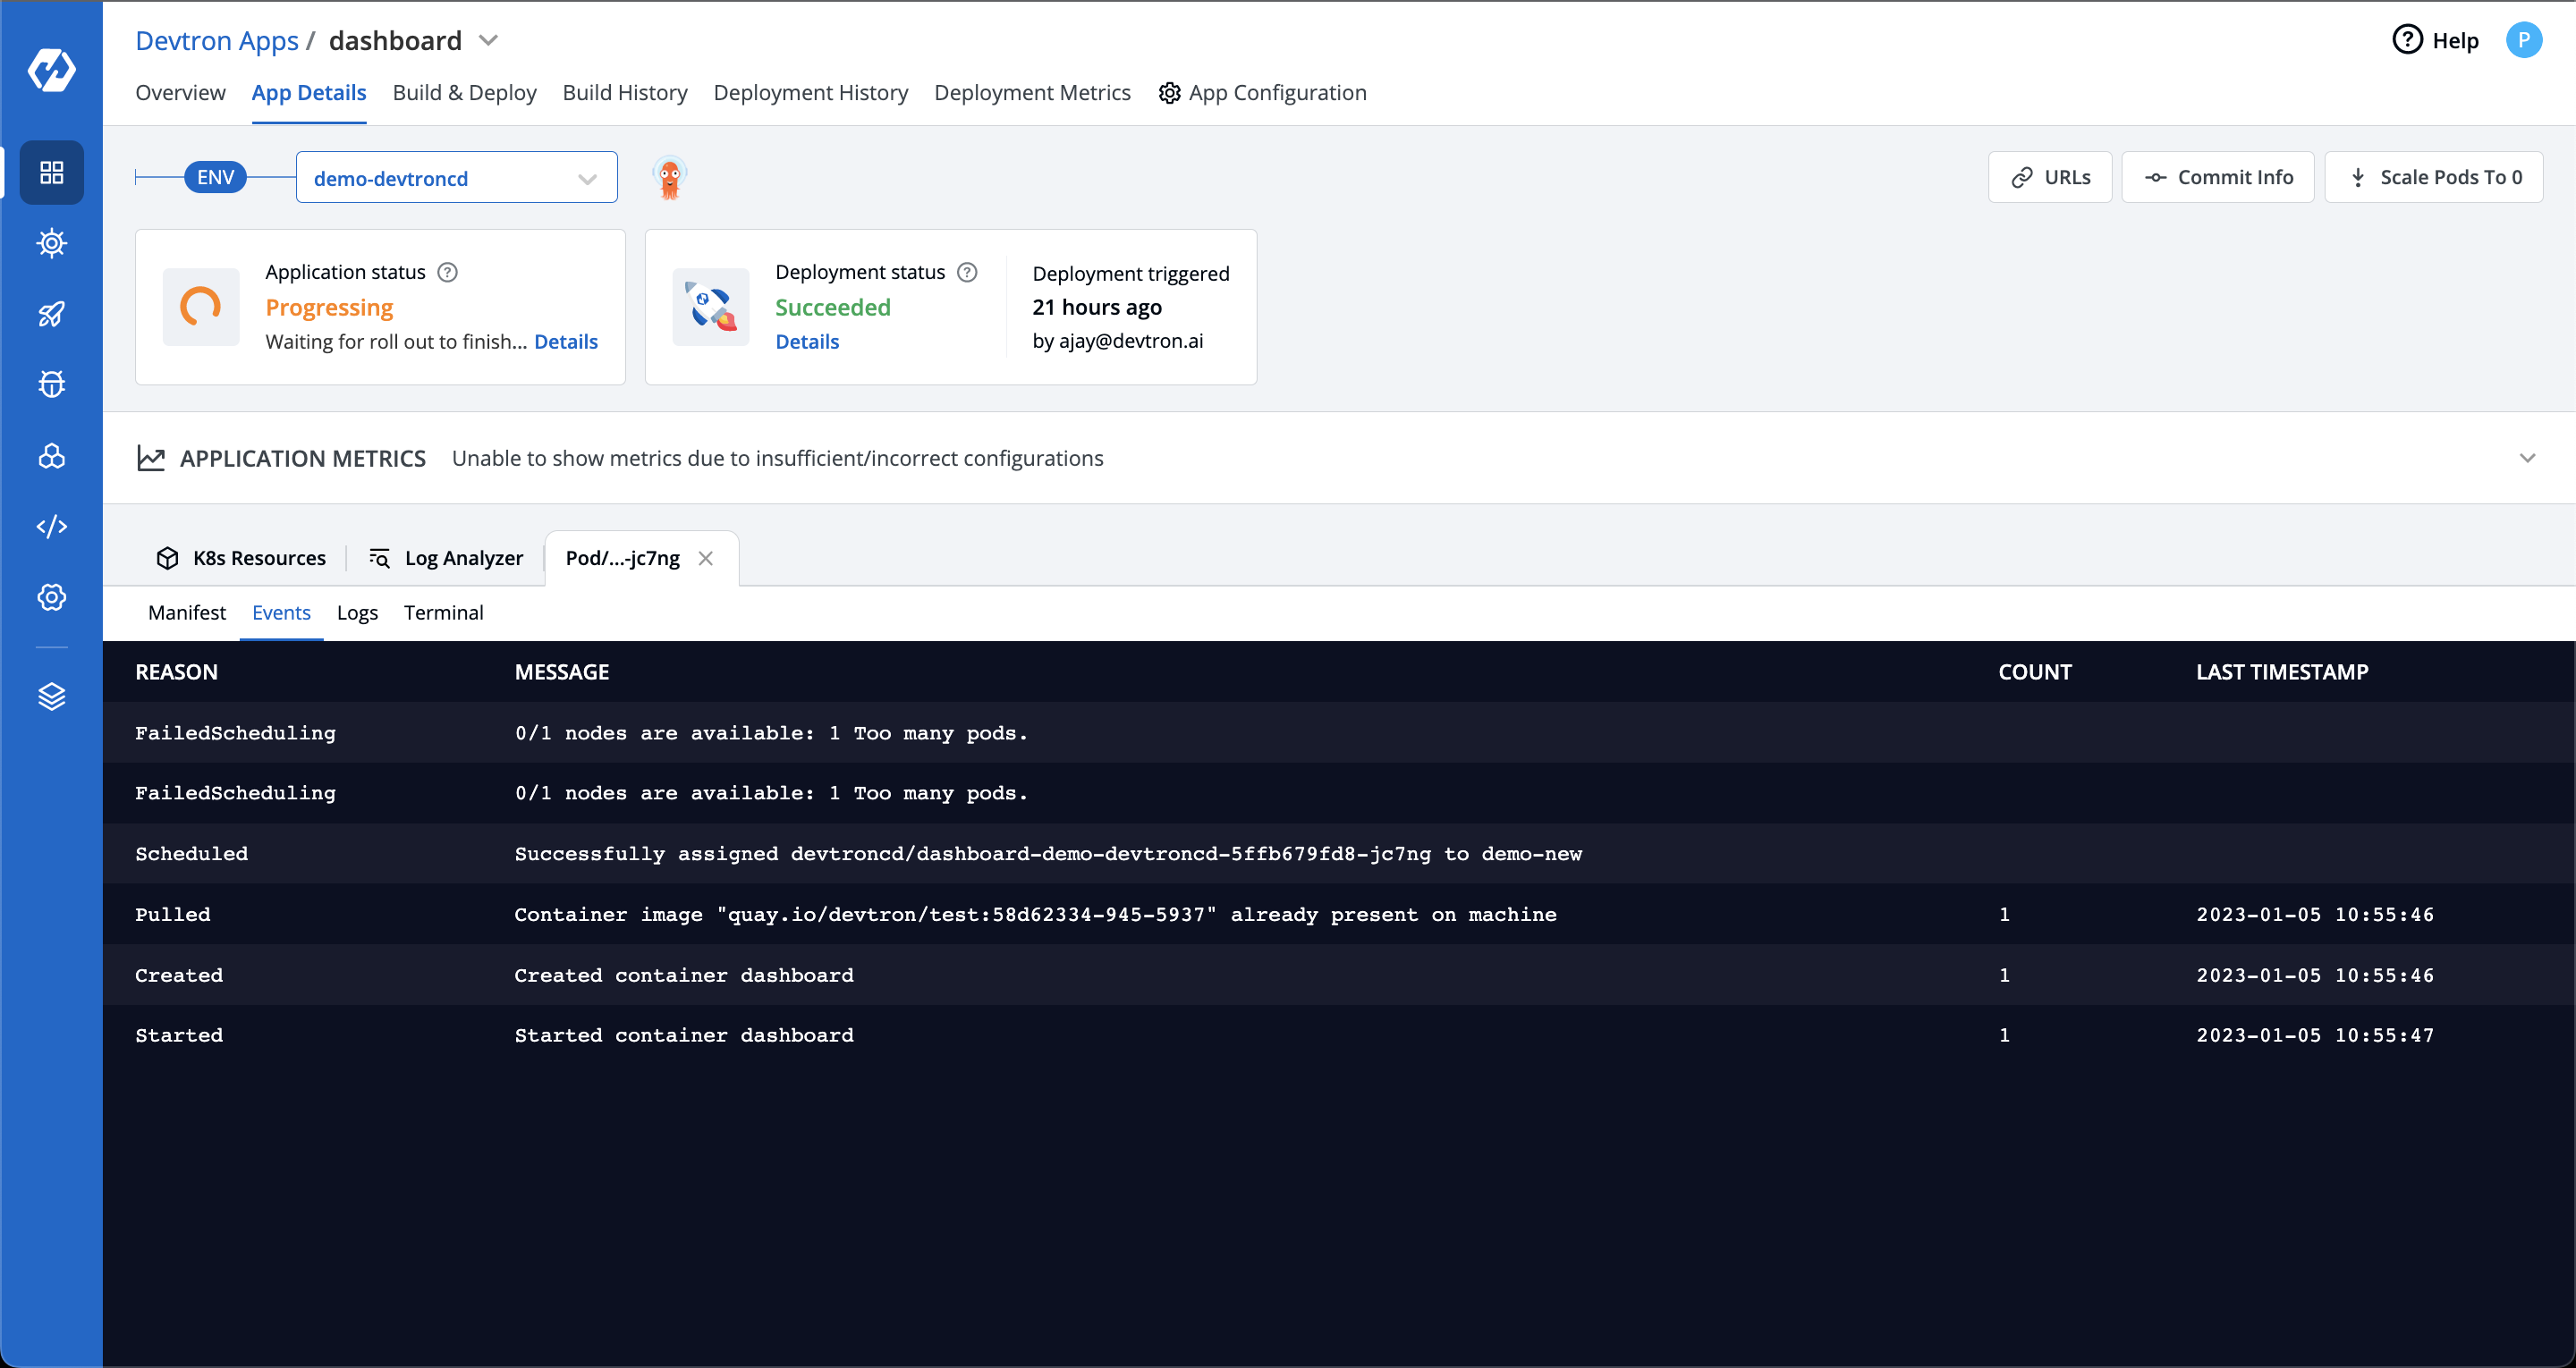Open Global Configurations gear icon
2576x1368 pixels.
click(51, 597)
